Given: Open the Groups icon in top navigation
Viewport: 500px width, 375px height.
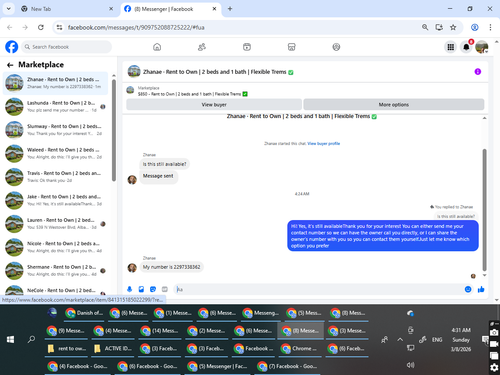Looking at the screenshot, I should [336, 47].
